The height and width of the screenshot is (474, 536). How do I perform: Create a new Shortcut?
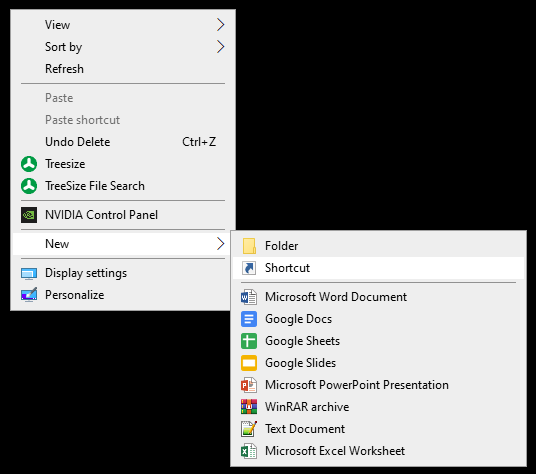click(378, 268)
